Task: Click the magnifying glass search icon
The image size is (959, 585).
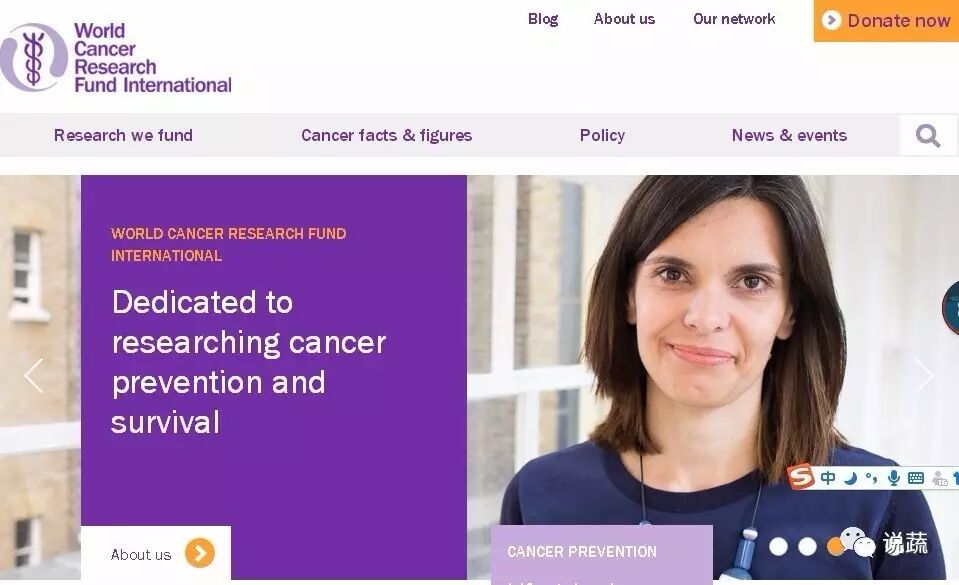Action: (928, 135)
